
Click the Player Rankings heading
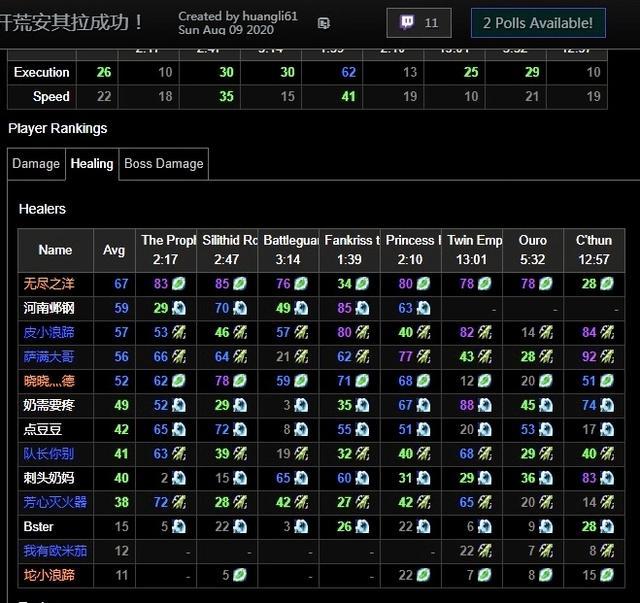click(x=58, y=128)
